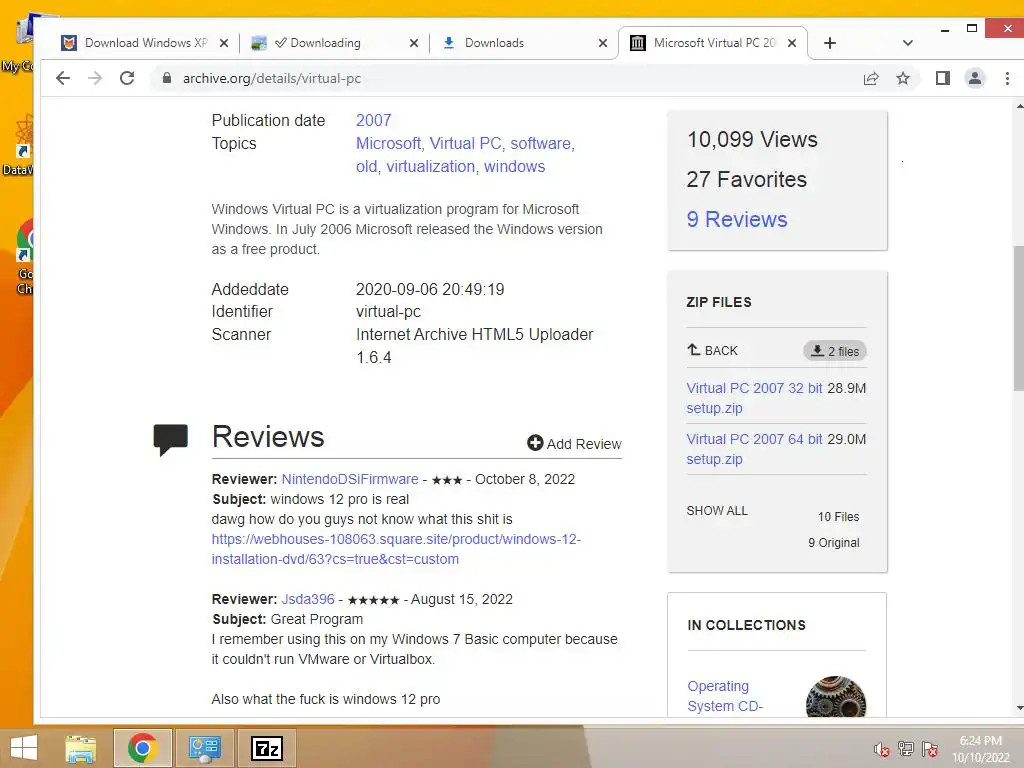1024x768 pixels.
Task: Click the "9 Original" count
Action: (834, 543)
